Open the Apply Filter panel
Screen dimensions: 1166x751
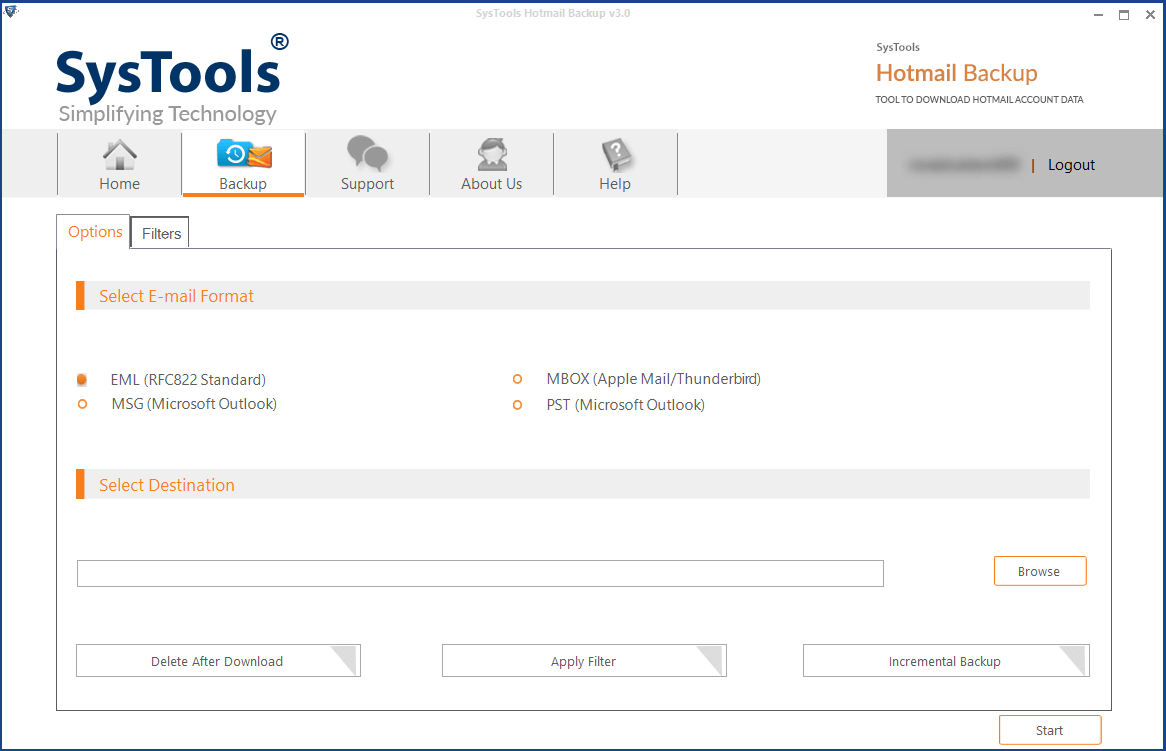[584, 660]
